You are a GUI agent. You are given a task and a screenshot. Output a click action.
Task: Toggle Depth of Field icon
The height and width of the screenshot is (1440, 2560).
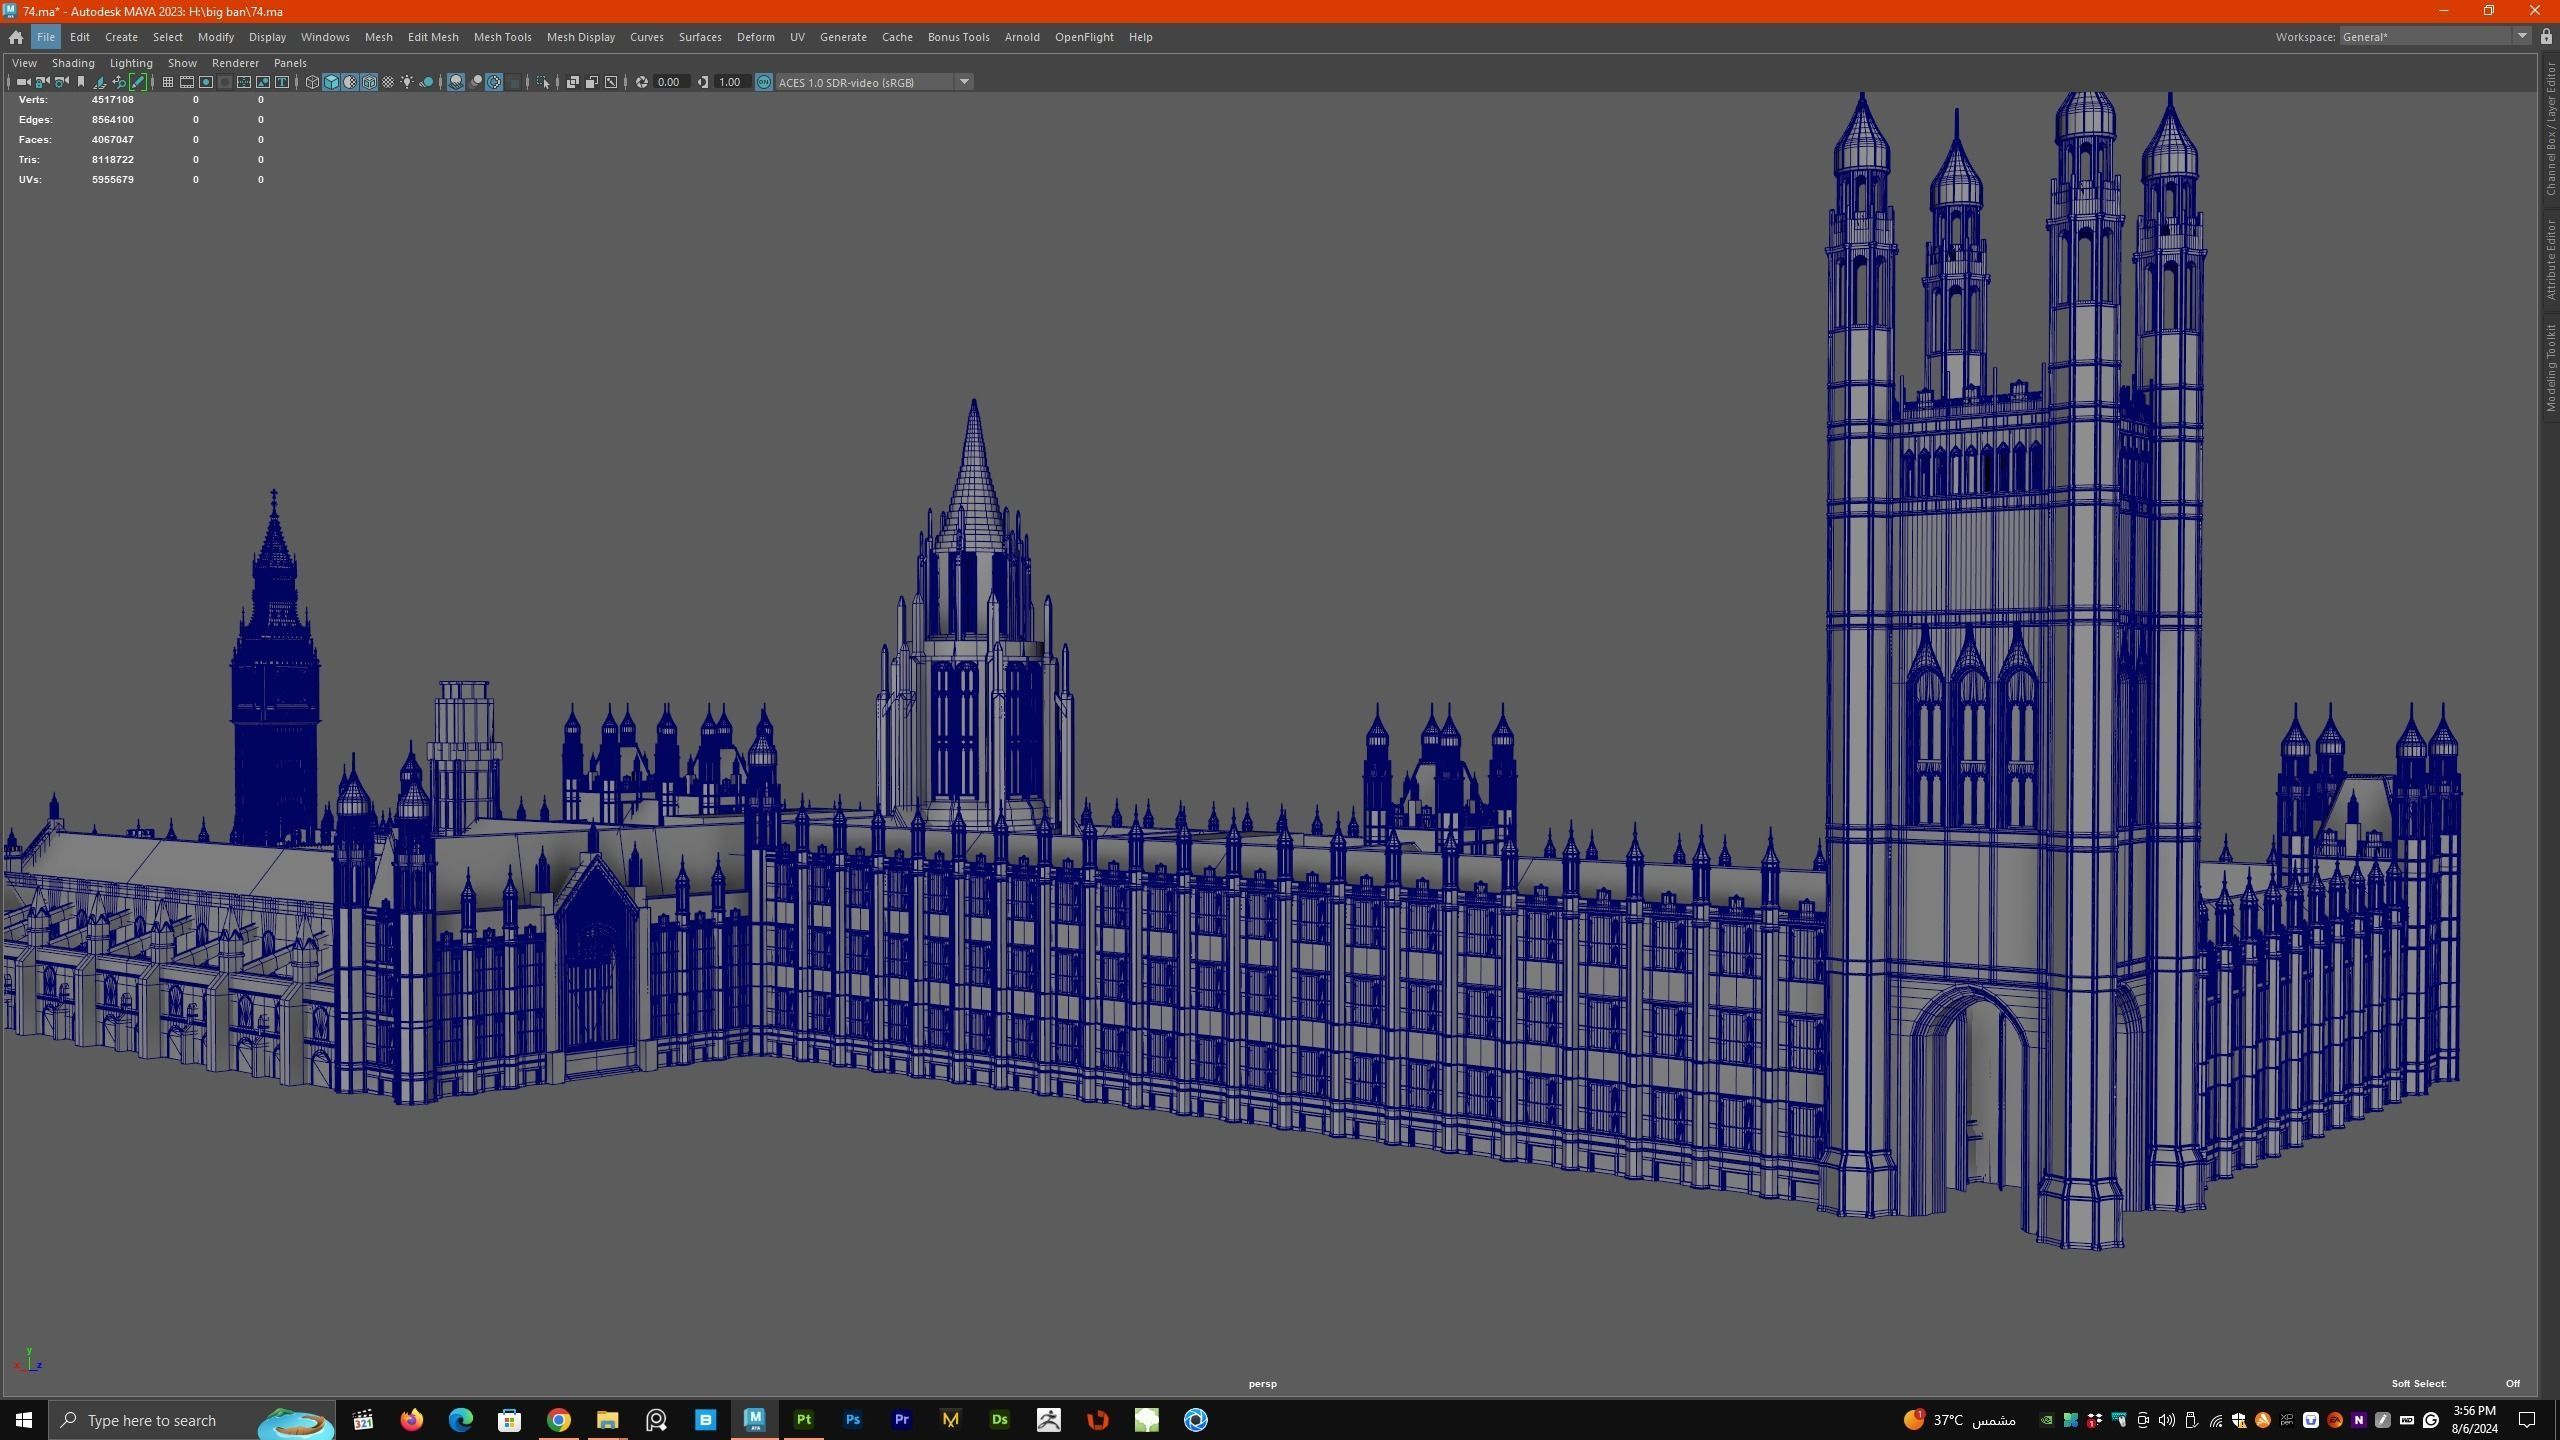tap(514, 82)
